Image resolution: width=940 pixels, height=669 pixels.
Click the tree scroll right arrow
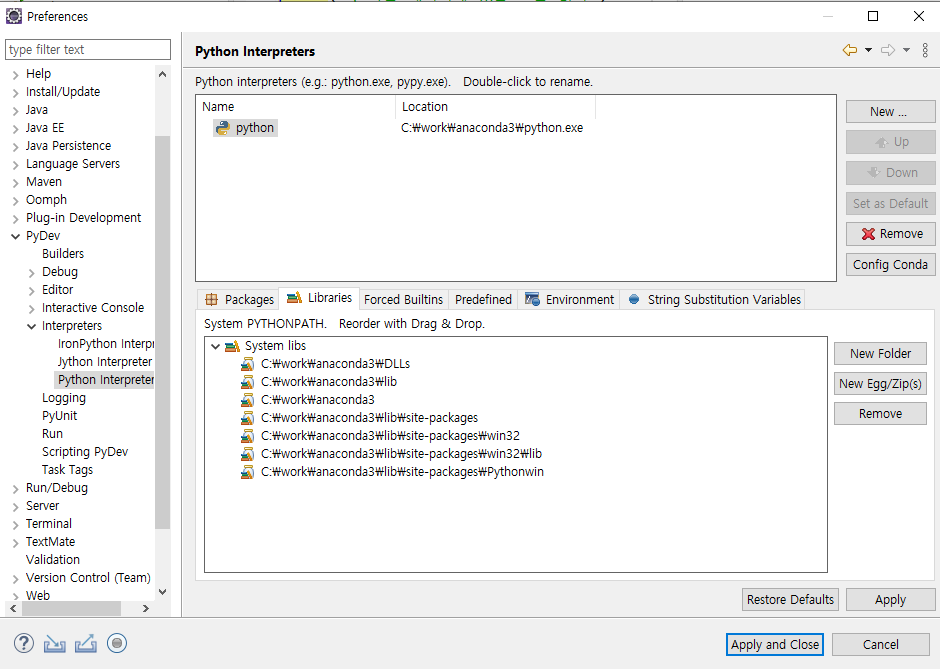(x=146, y=608)
